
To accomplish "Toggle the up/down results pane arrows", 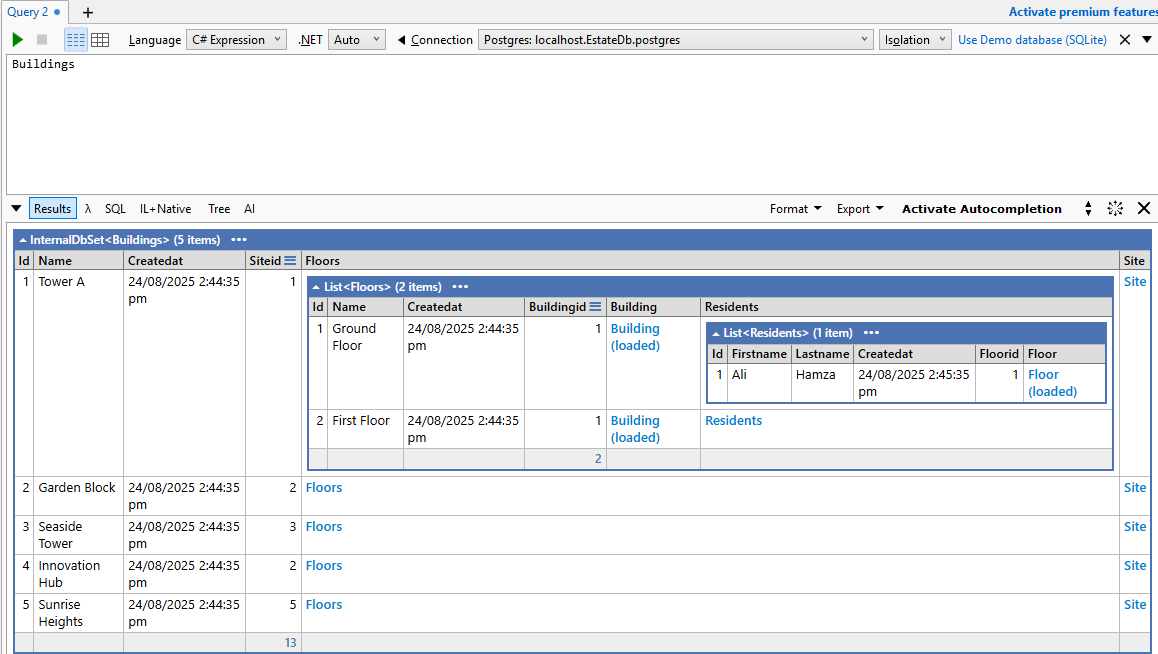I will pyautogui.click(x=1088, y=209).
